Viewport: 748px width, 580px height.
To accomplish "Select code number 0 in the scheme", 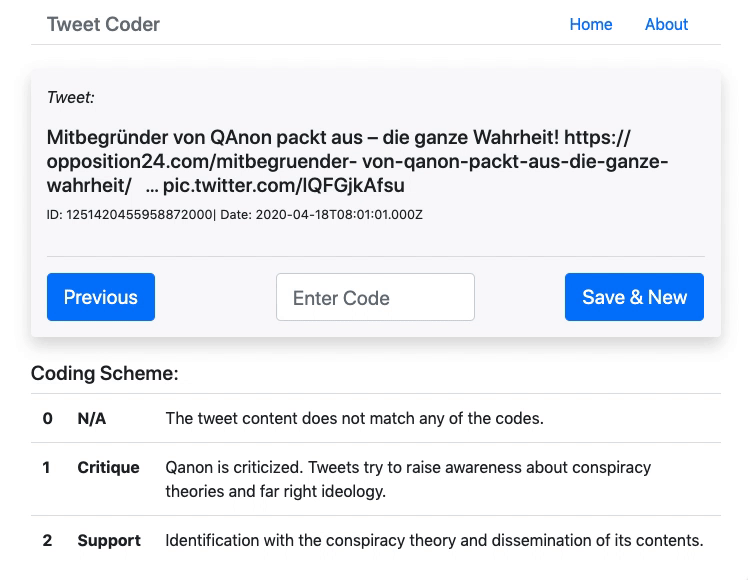I will (47, 418).
